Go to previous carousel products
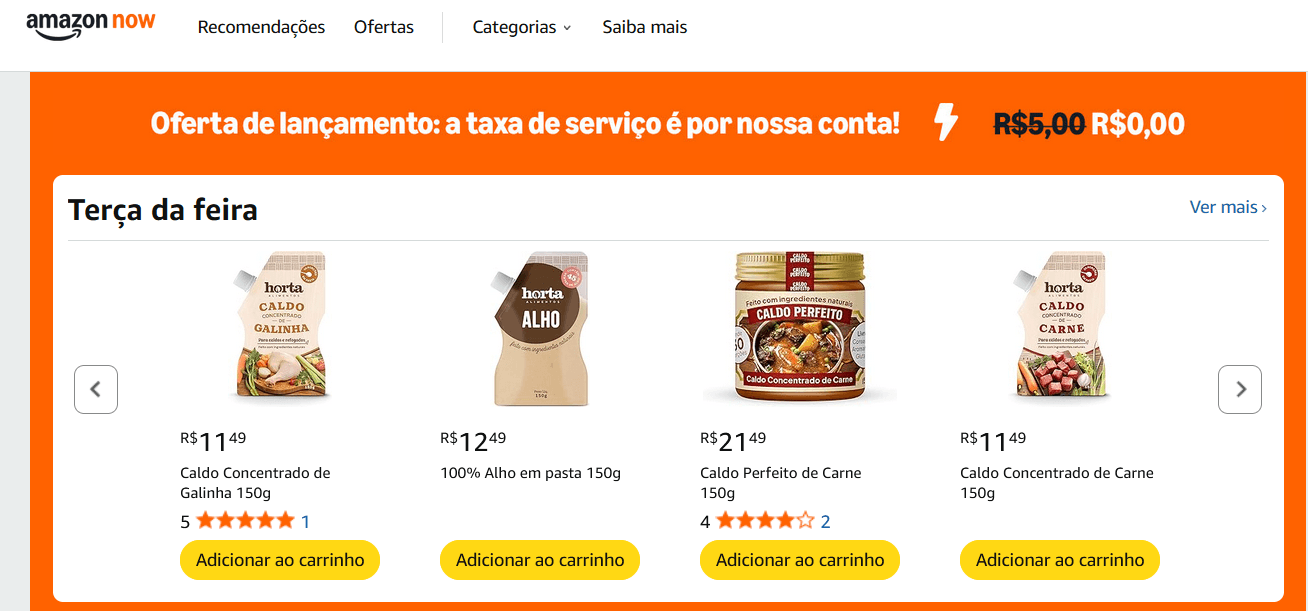The image size is (1308, 611). click(x=96, y=389)
